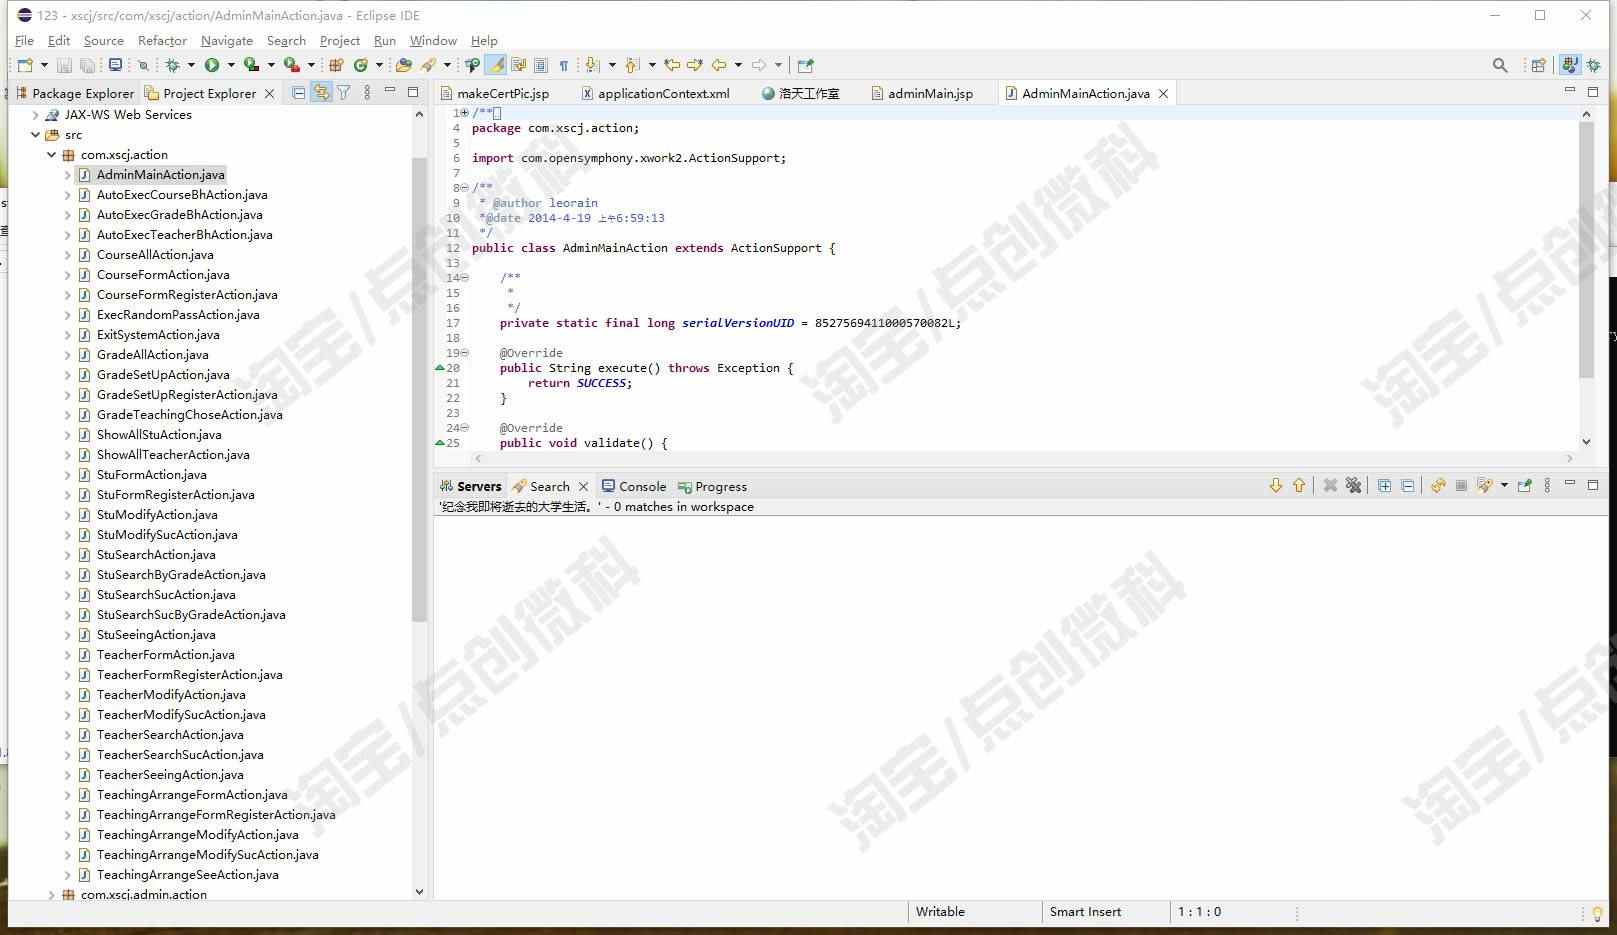Collapse the com.xscj.action package
The width and height of the screenshot is (1617, 935).
coord(51,155)
